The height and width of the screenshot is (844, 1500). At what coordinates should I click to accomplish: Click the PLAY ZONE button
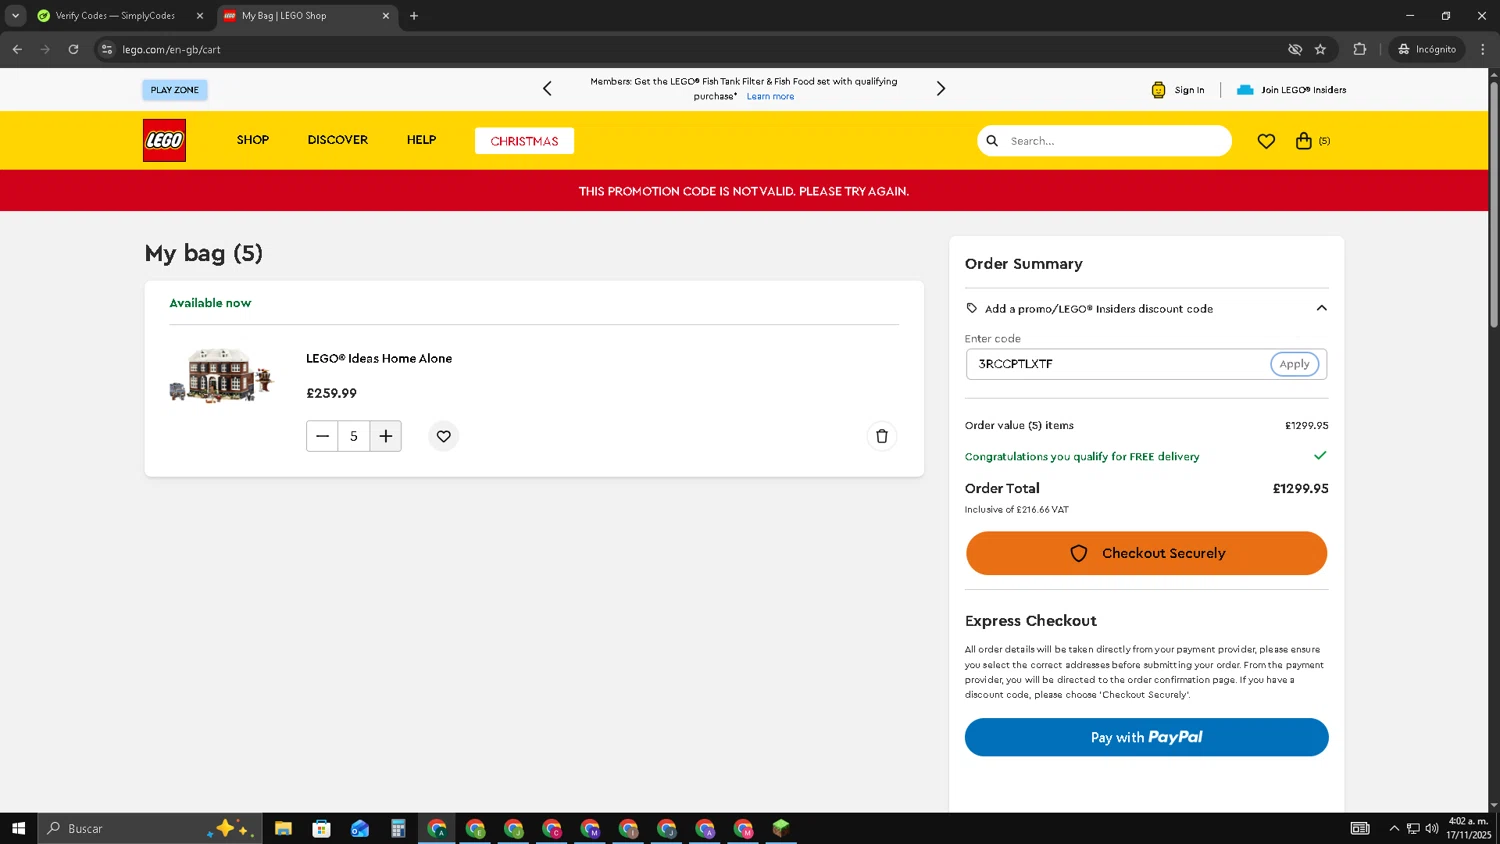(175, 90)
